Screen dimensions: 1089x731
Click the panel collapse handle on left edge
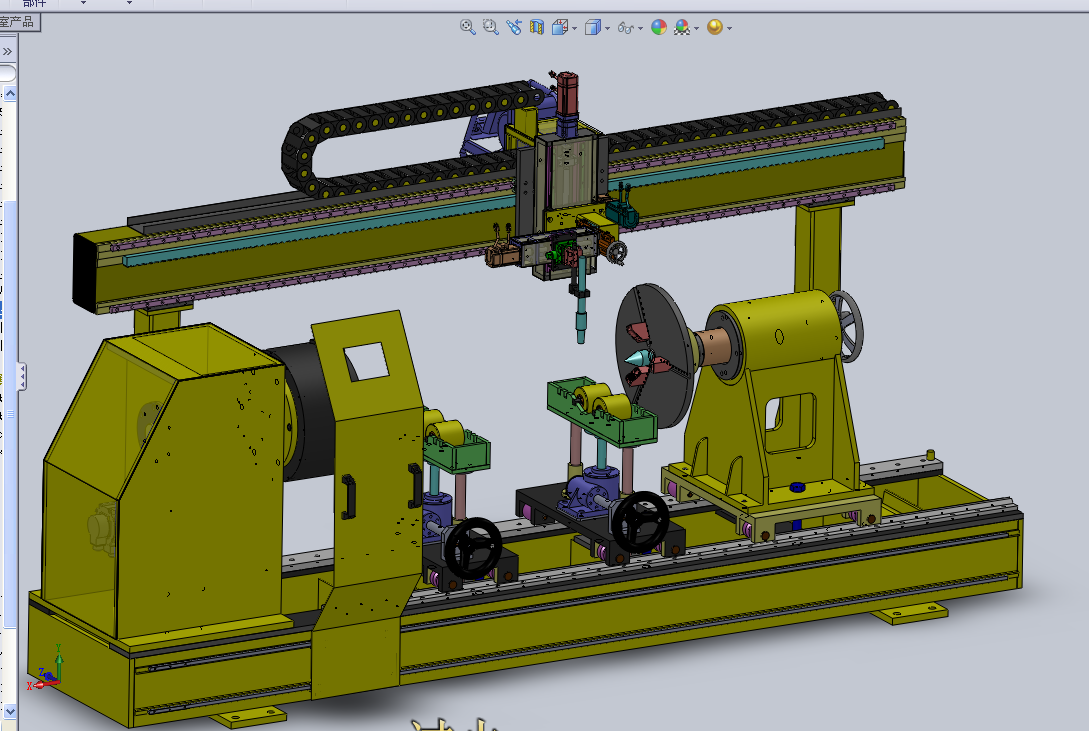(x=22, y=377)
